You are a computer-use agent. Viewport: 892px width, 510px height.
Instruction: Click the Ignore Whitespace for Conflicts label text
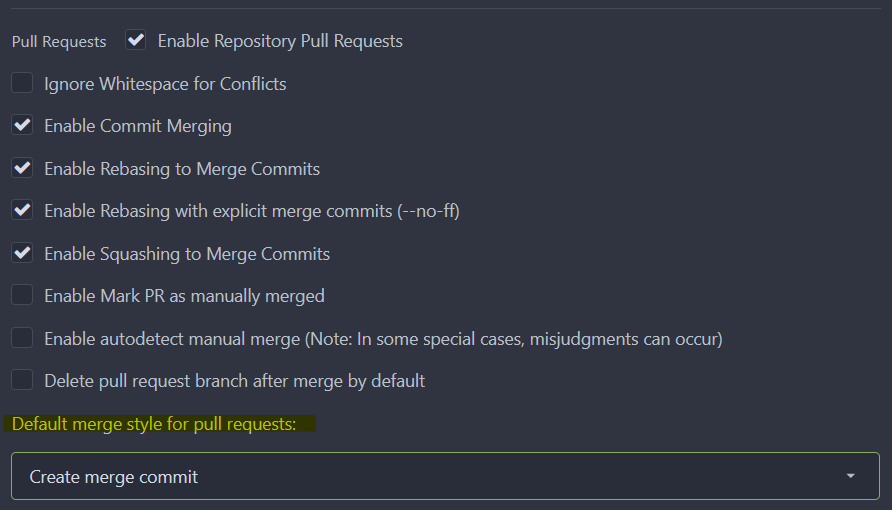(x=165, y=84)
